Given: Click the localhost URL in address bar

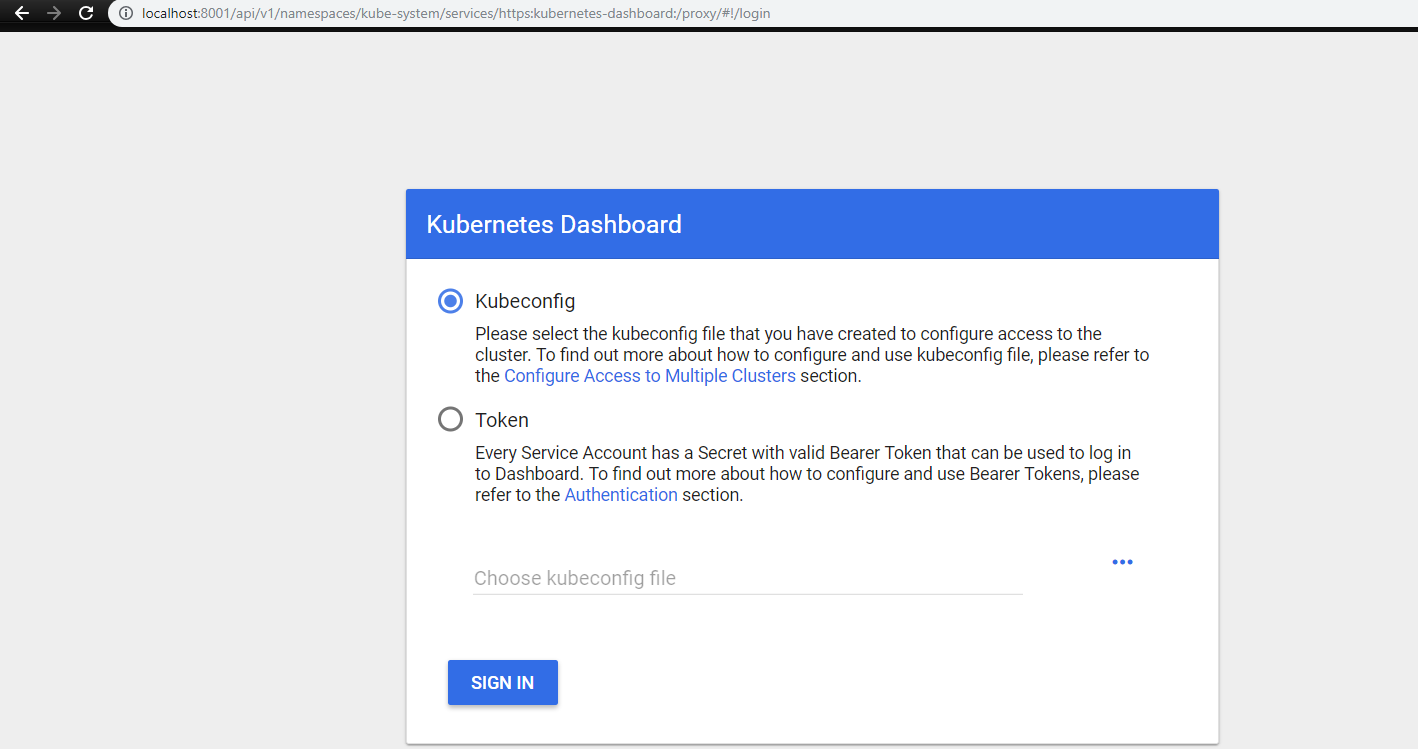Looking at the screenshot, I should (x=456, y=14).
